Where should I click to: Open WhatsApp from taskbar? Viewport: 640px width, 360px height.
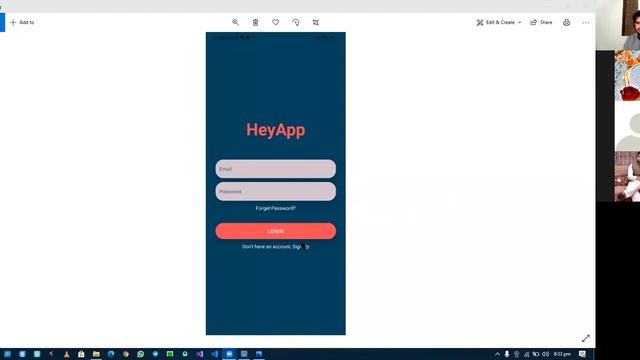pyautogui.click(x=140, y=354)
